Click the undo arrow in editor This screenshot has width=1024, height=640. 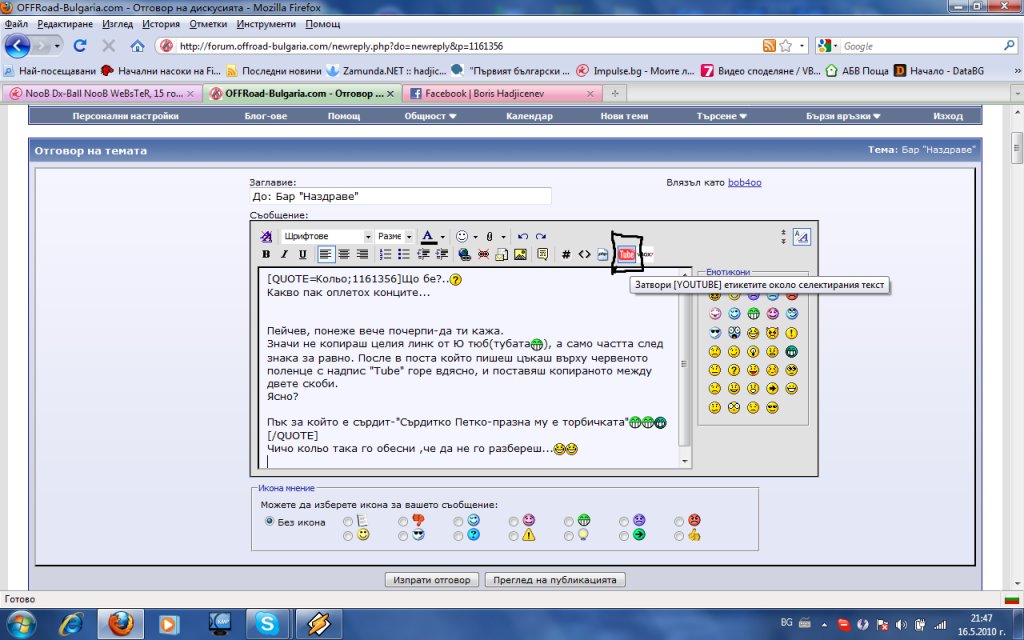point(522,237)
